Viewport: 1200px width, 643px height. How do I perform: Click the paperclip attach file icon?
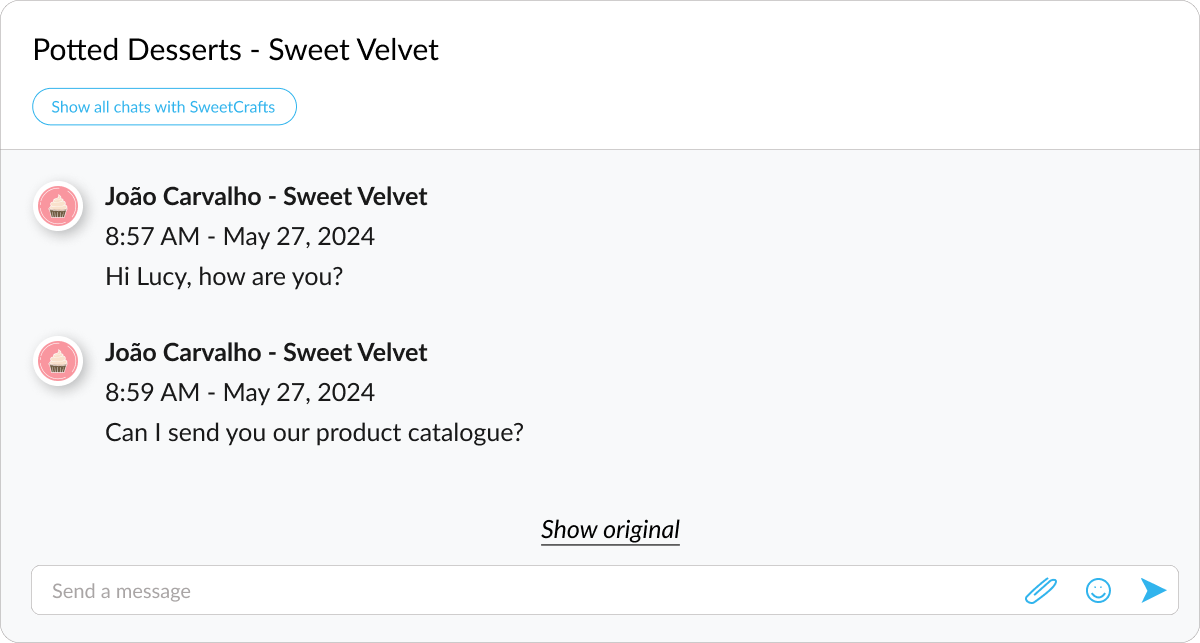point(1041,591)
